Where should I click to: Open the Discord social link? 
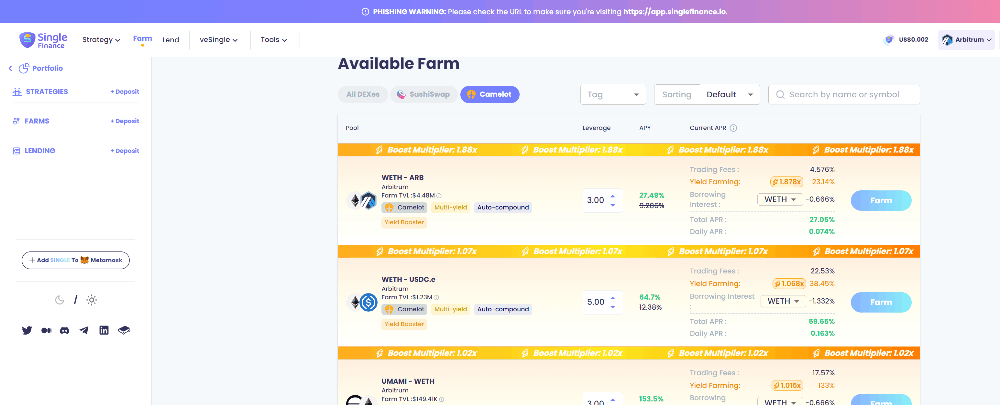(64, 330)
